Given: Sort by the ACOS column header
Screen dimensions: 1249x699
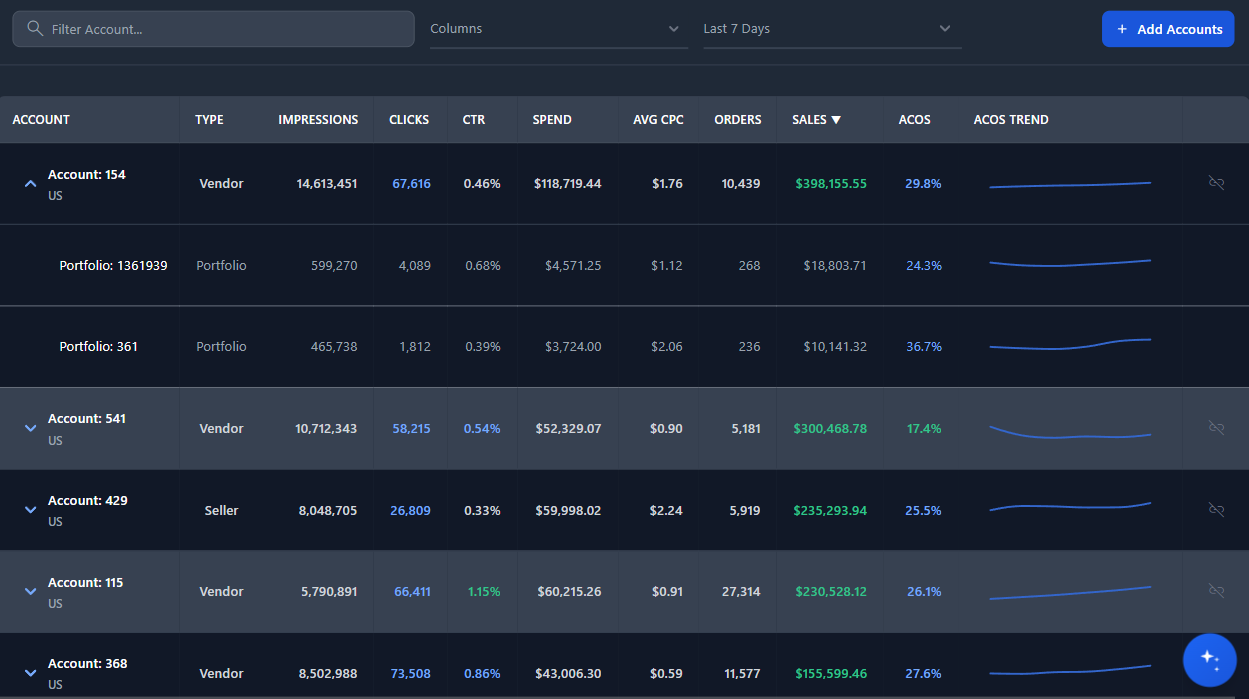Looking at the screenshot, I should tap(914, 120).
